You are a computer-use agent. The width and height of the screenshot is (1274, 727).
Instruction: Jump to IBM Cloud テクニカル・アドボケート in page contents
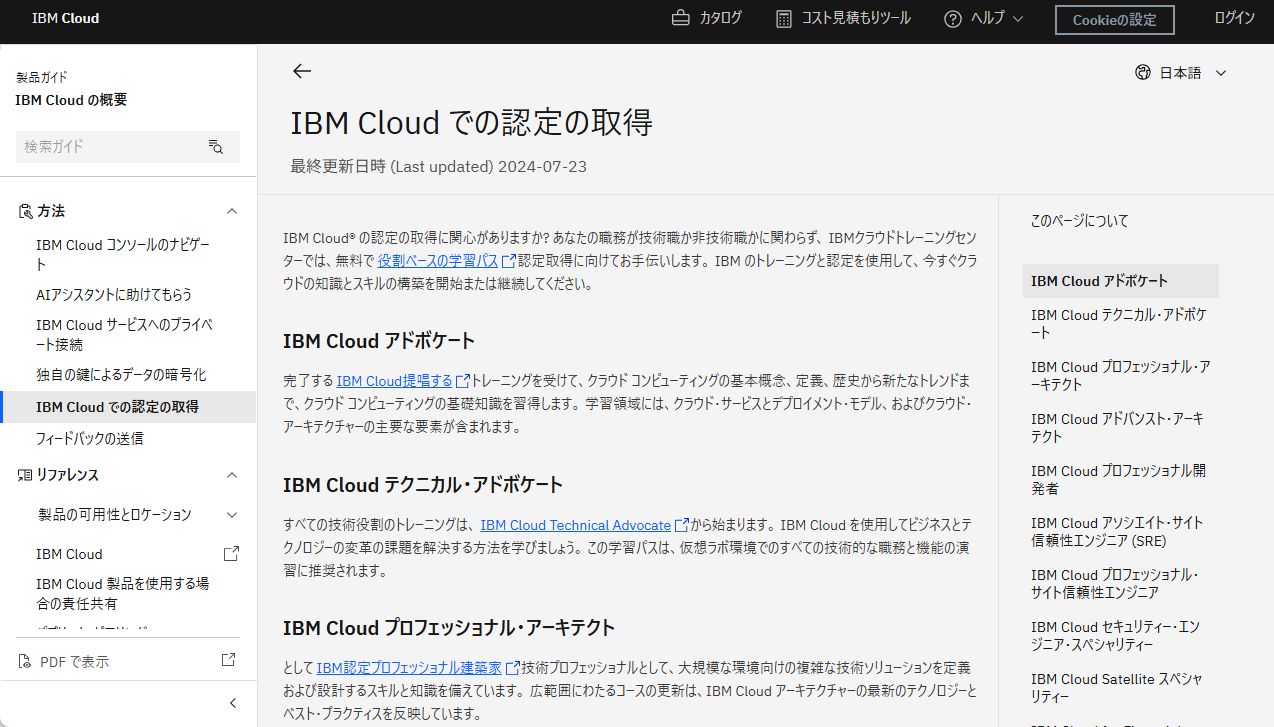(x=1121, y=324)
